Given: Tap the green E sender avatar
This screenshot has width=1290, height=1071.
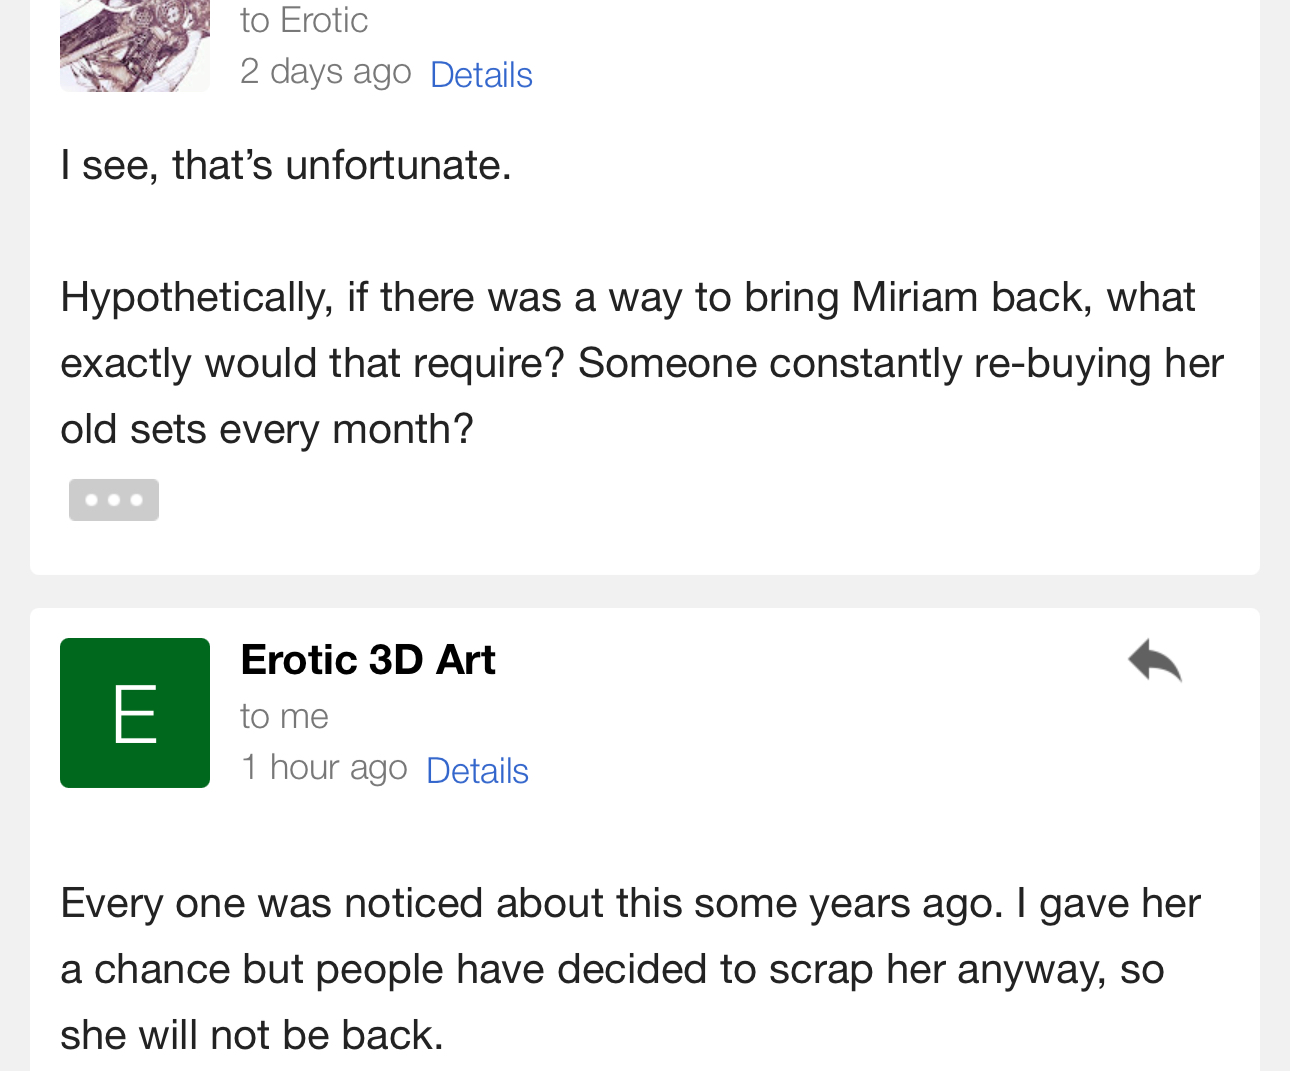Looking at the screenshot, I should [x=135, y=713].
